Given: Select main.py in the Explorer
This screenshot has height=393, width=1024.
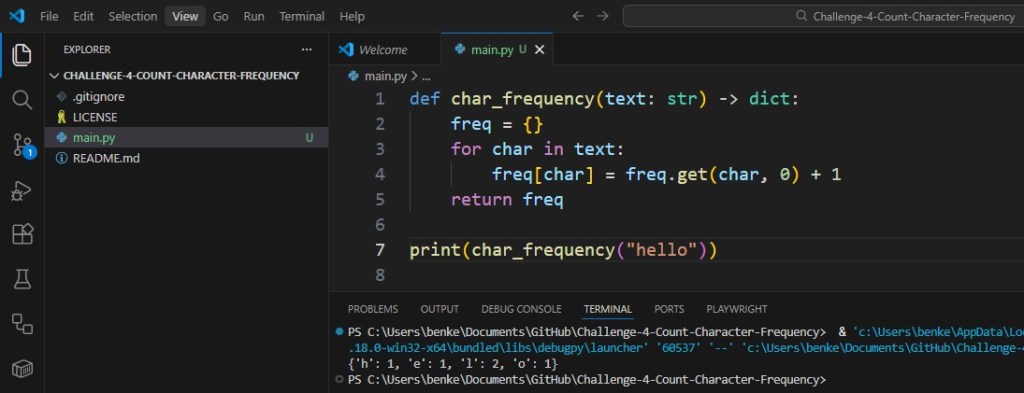Looking at the screenshot, I should click(x=186, y=138).
